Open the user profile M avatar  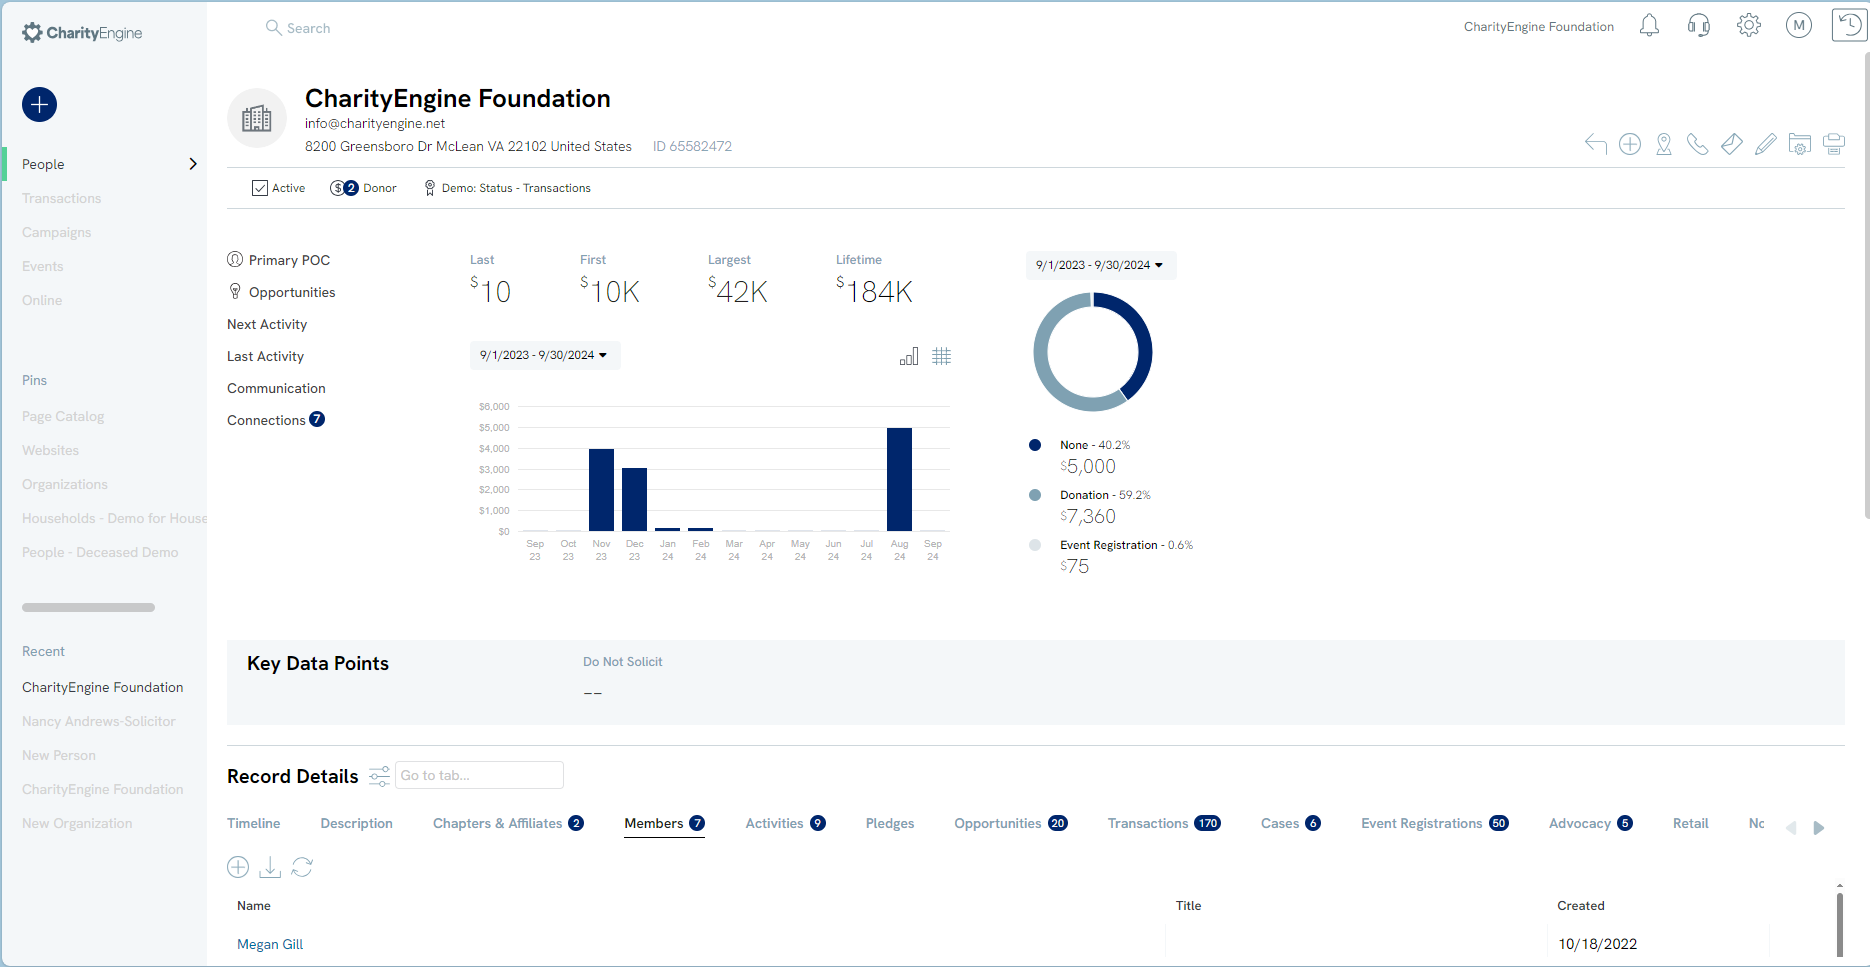coord(1798,26)
